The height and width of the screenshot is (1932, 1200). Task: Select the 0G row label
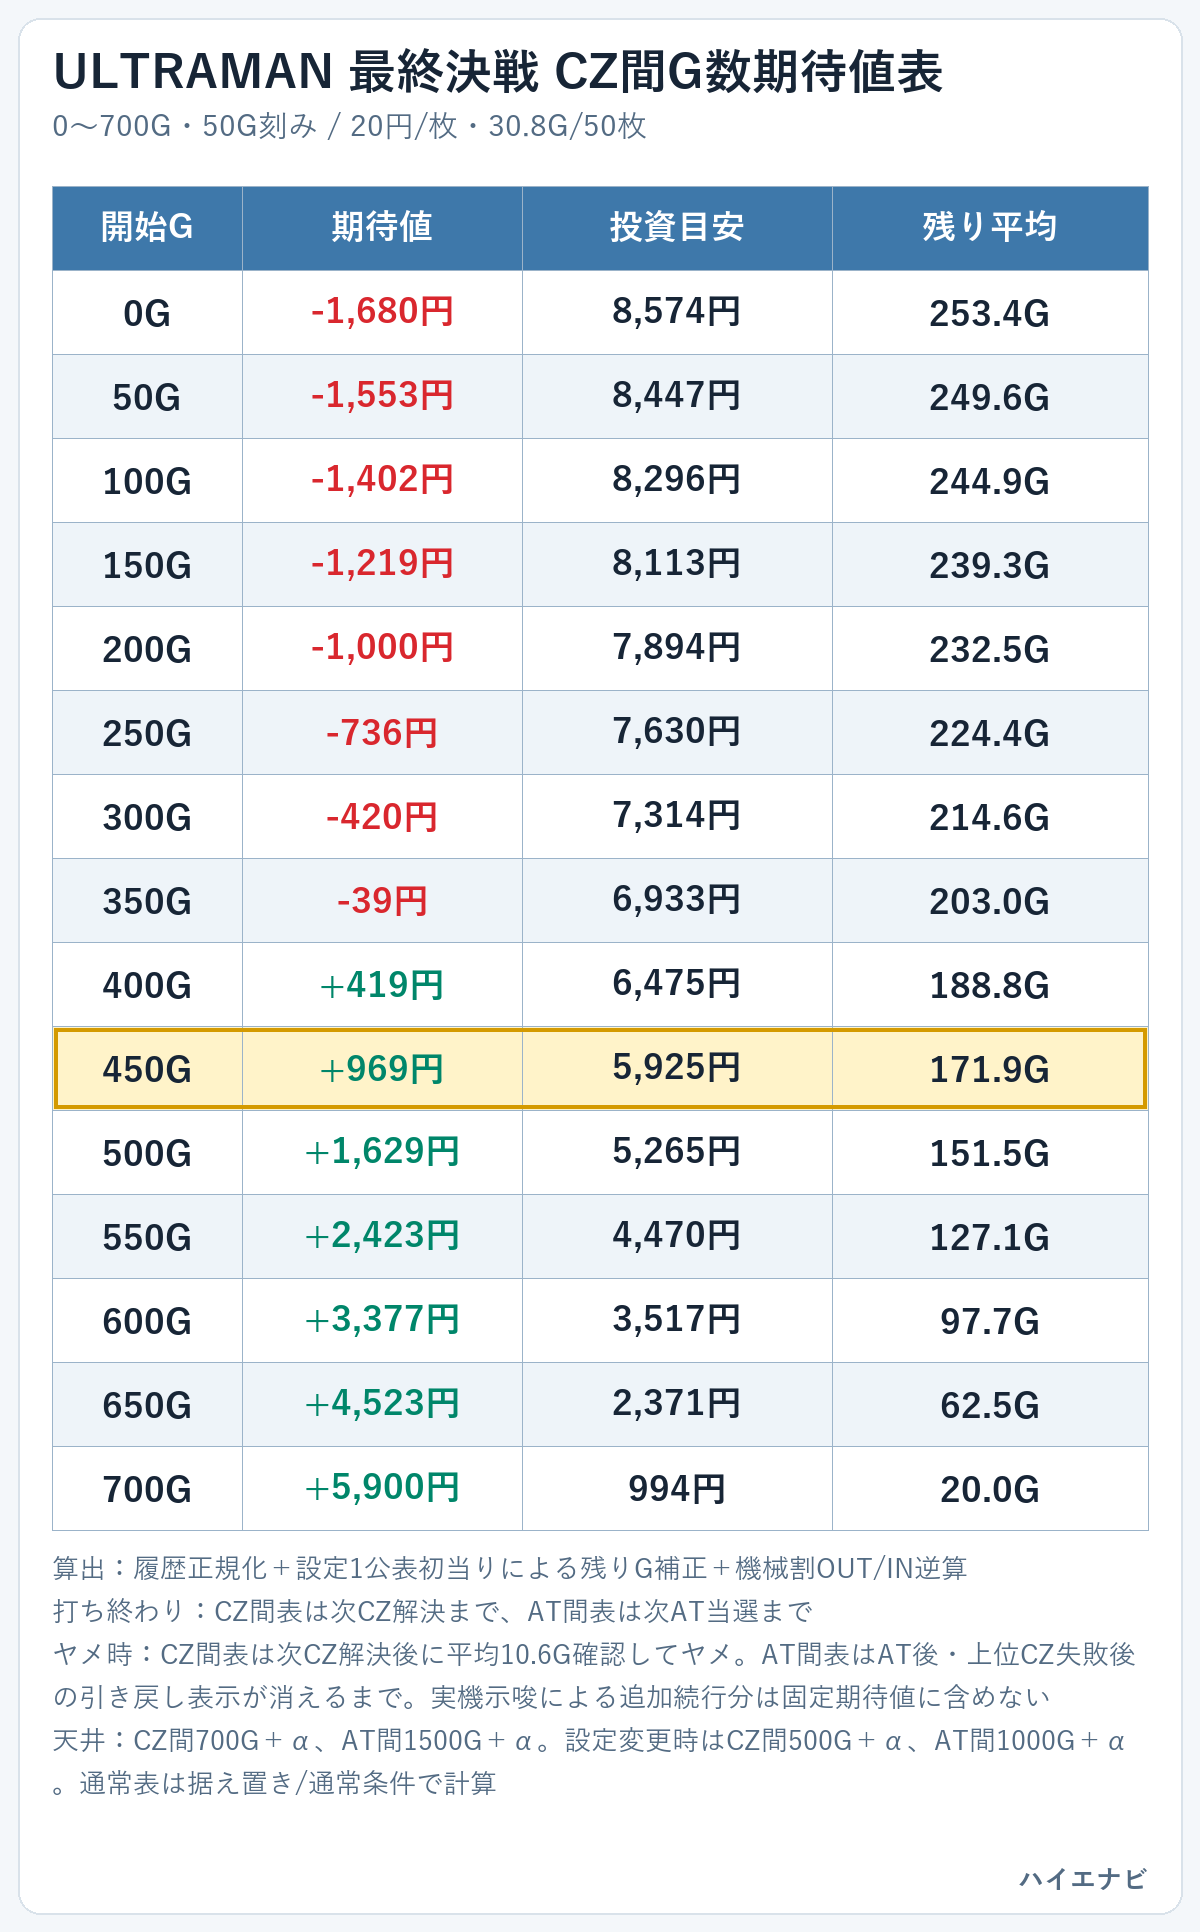(x=147, y=314)
